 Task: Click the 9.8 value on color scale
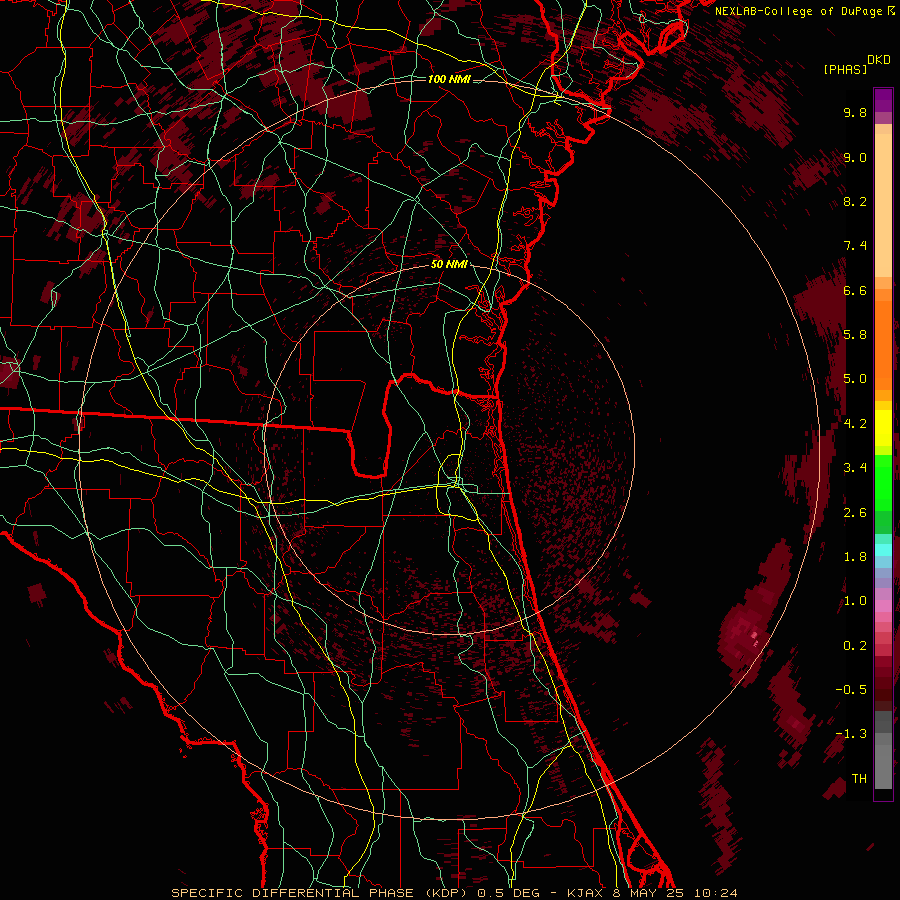(855, 112)
